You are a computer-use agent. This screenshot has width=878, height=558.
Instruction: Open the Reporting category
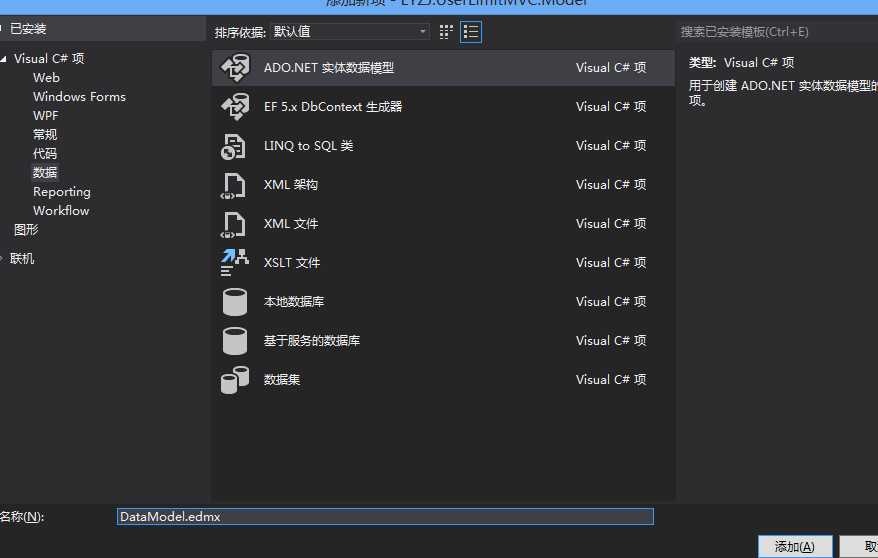coord(61,192)
